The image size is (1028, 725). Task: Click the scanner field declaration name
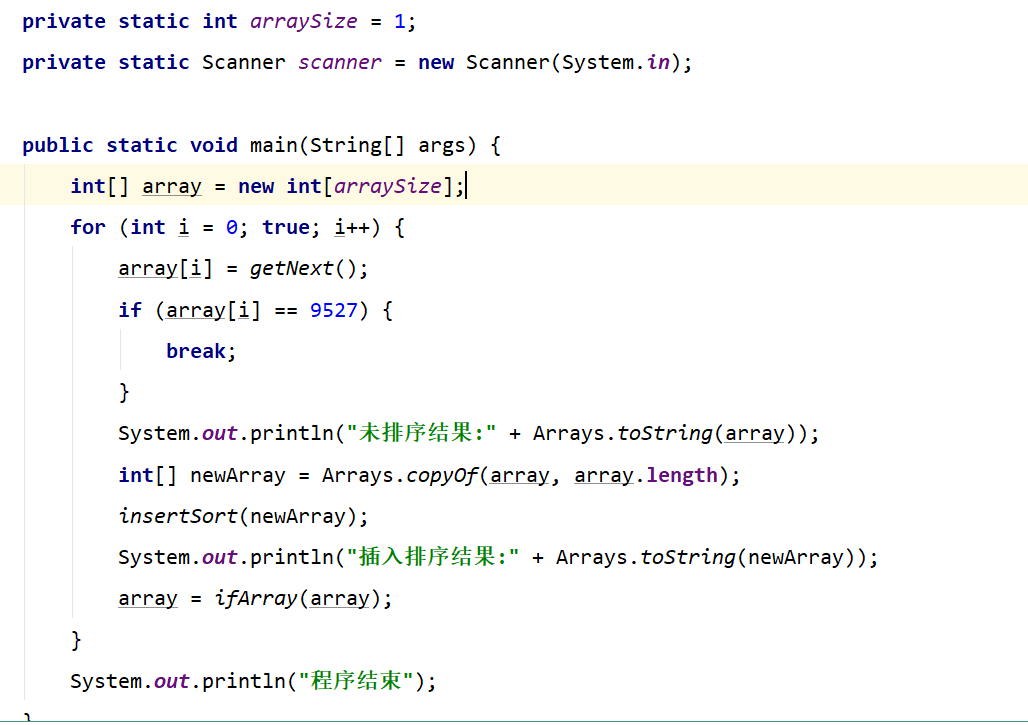click(x=340, y=62)
